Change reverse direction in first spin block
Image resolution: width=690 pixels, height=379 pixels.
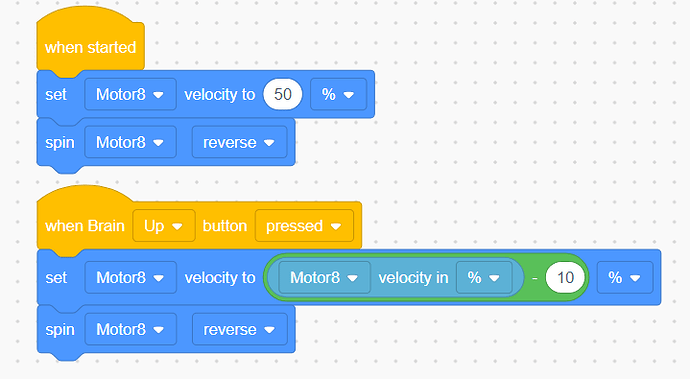click(239, 142)
